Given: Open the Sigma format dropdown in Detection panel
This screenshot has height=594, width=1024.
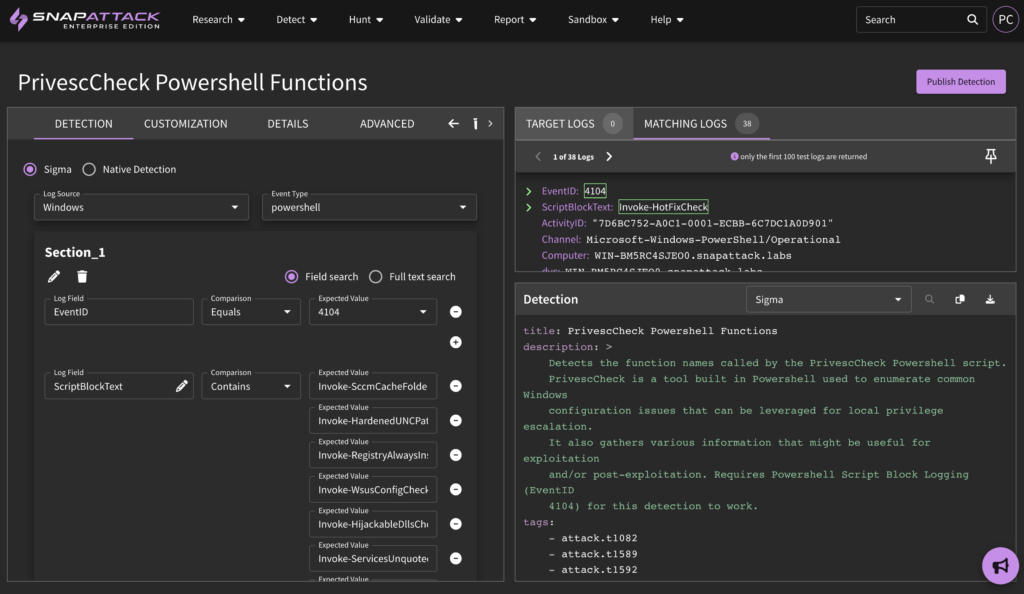Looking at the screenshot, I should 828,300.
